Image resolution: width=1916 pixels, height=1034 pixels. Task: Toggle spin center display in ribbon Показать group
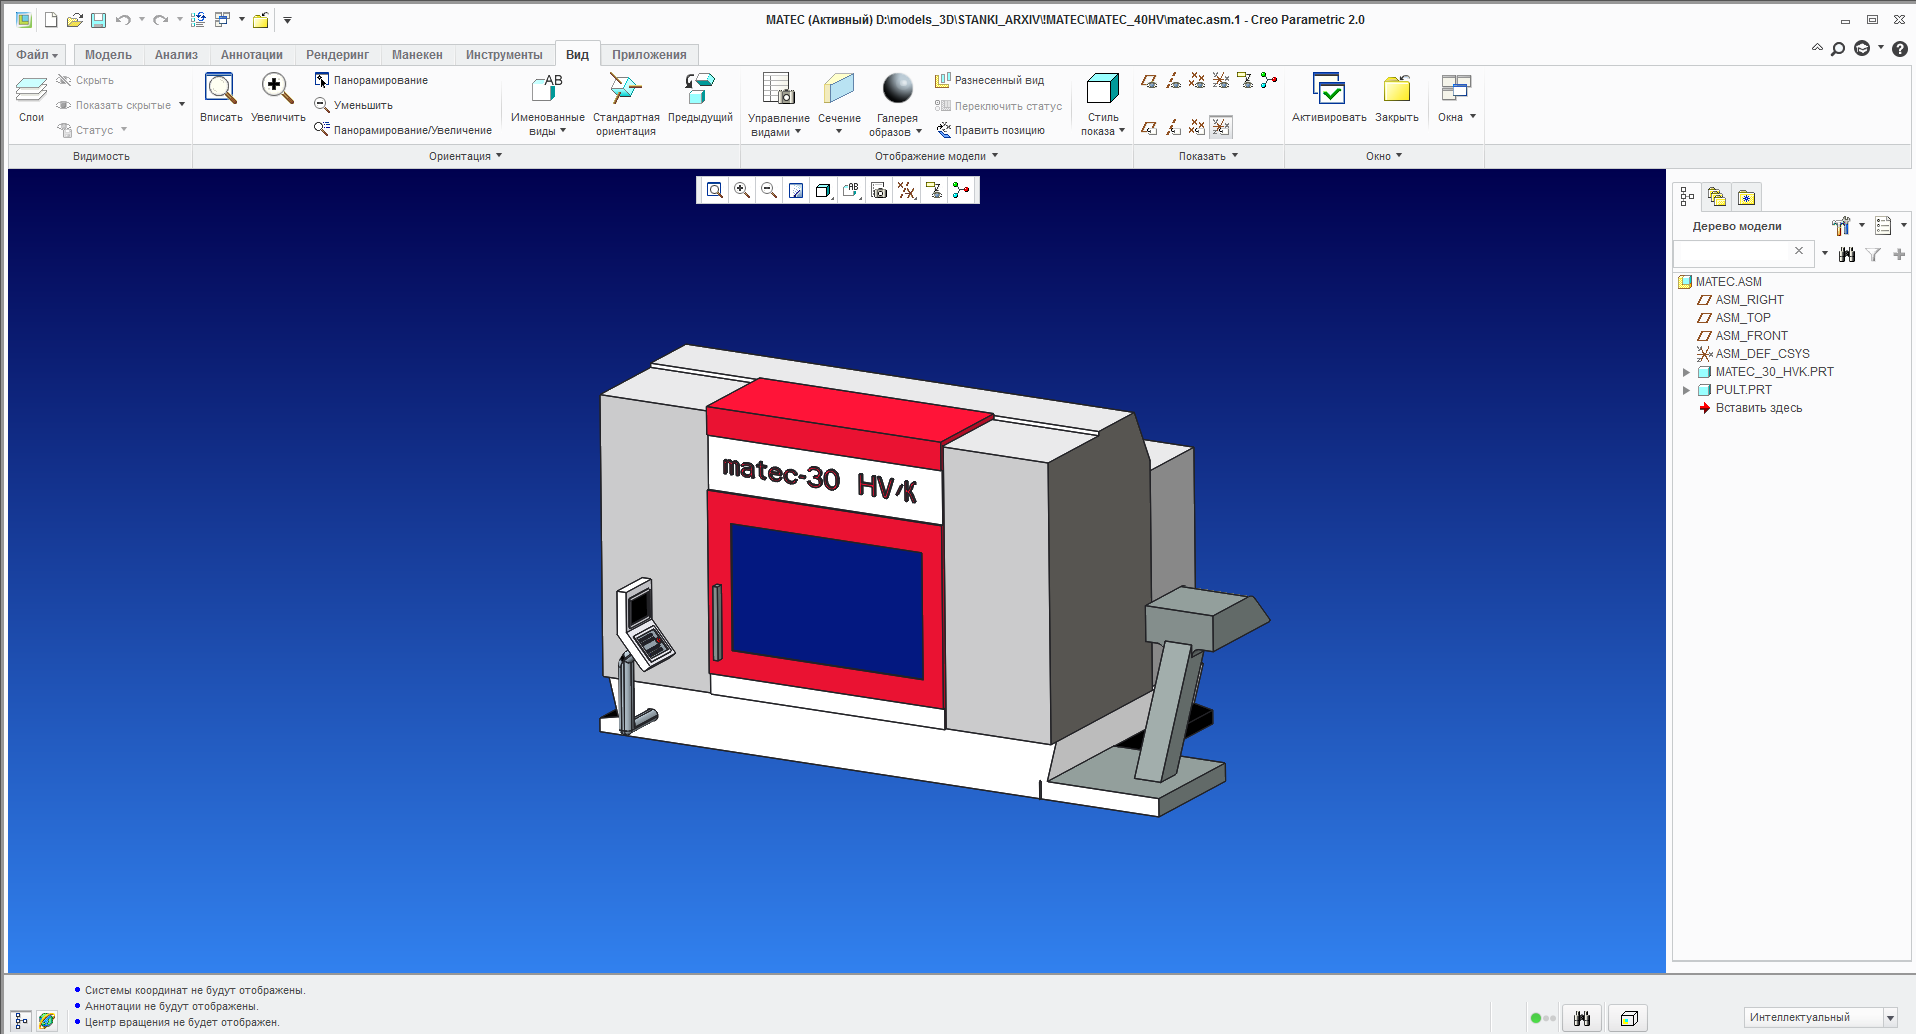coord(1269,80)
